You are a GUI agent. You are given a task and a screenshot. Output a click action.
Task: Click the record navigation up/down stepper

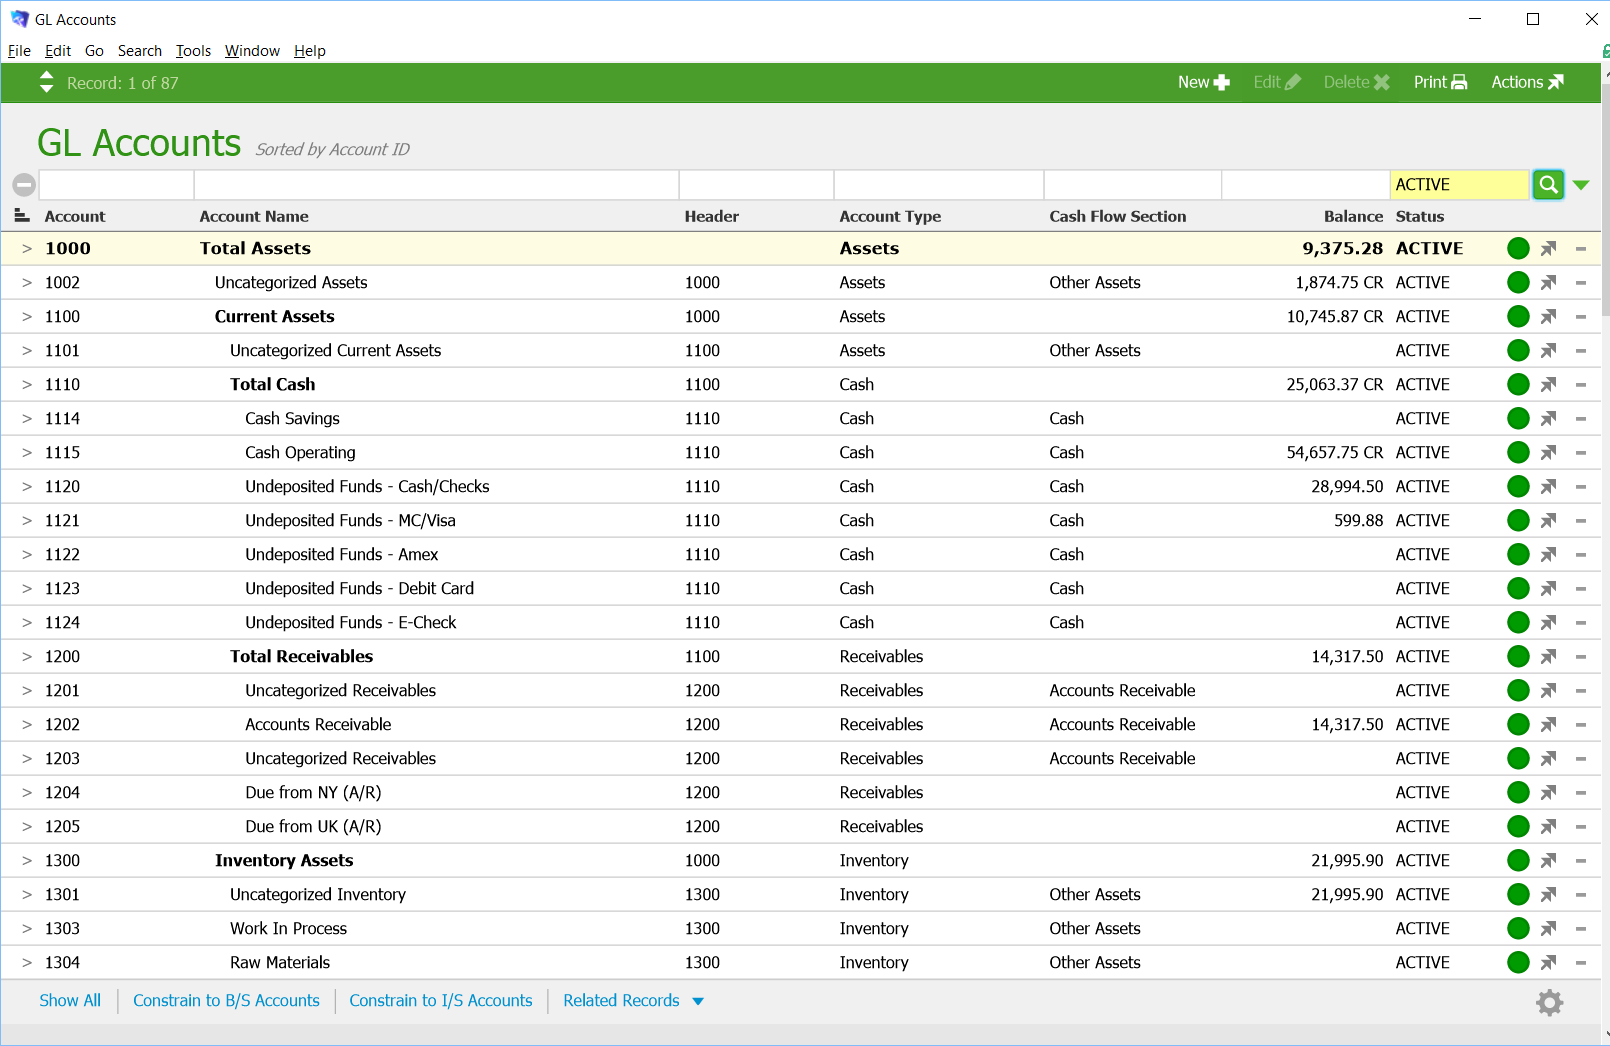[x=46, y=83]
